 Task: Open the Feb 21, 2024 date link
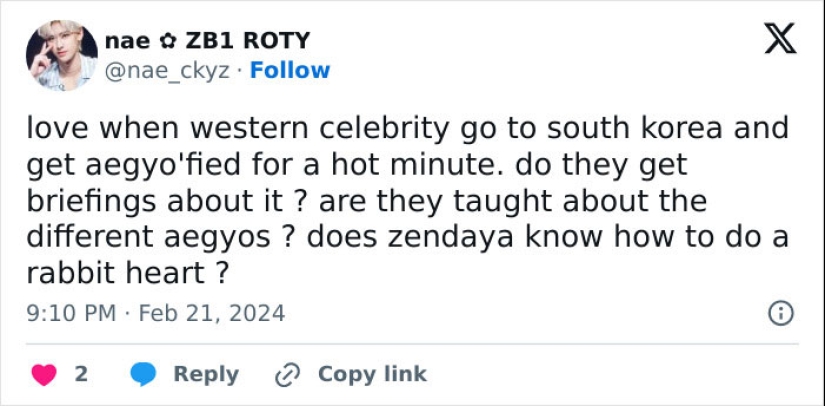(x=211, y=313)
